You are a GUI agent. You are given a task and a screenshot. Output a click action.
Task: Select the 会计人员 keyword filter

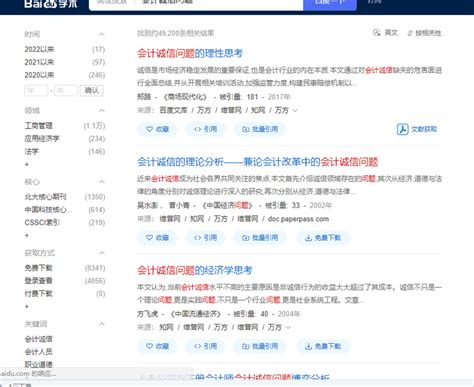click(38, 352)
